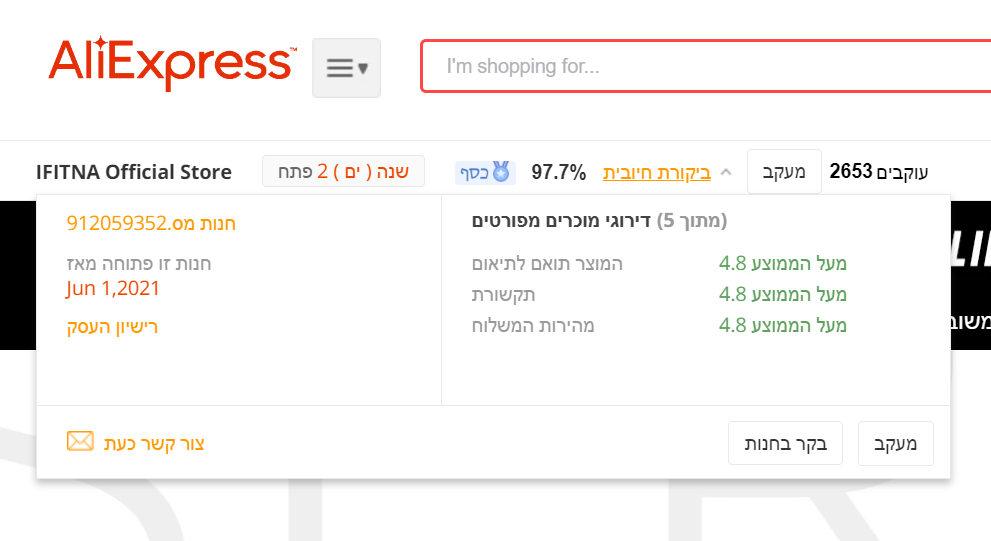The height and width of the screenshot is (541, 991).
Task: Collapse the store details chevron
Action: [x=727, y=172]
